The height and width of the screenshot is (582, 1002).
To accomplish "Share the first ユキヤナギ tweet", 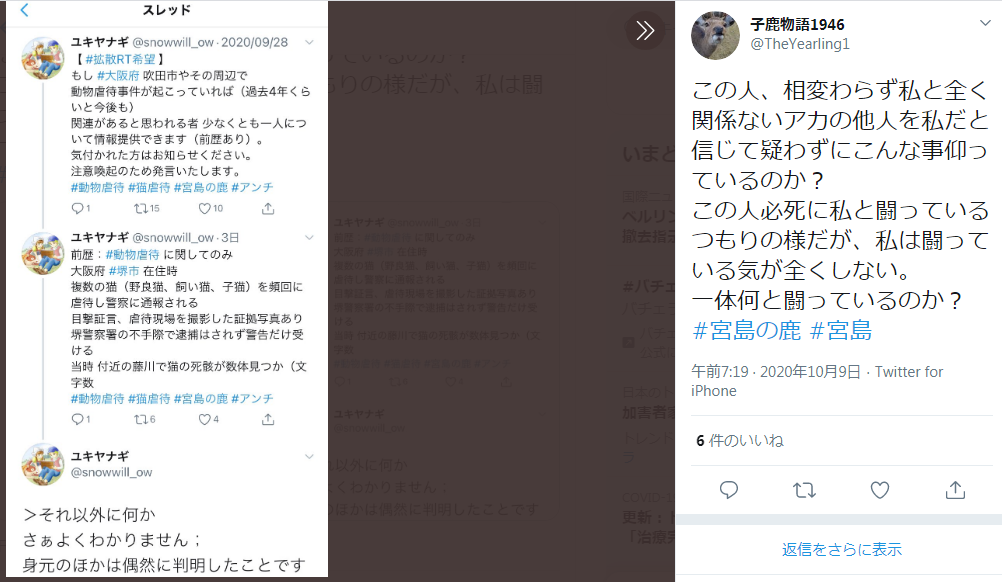I will tap(268, 208).
